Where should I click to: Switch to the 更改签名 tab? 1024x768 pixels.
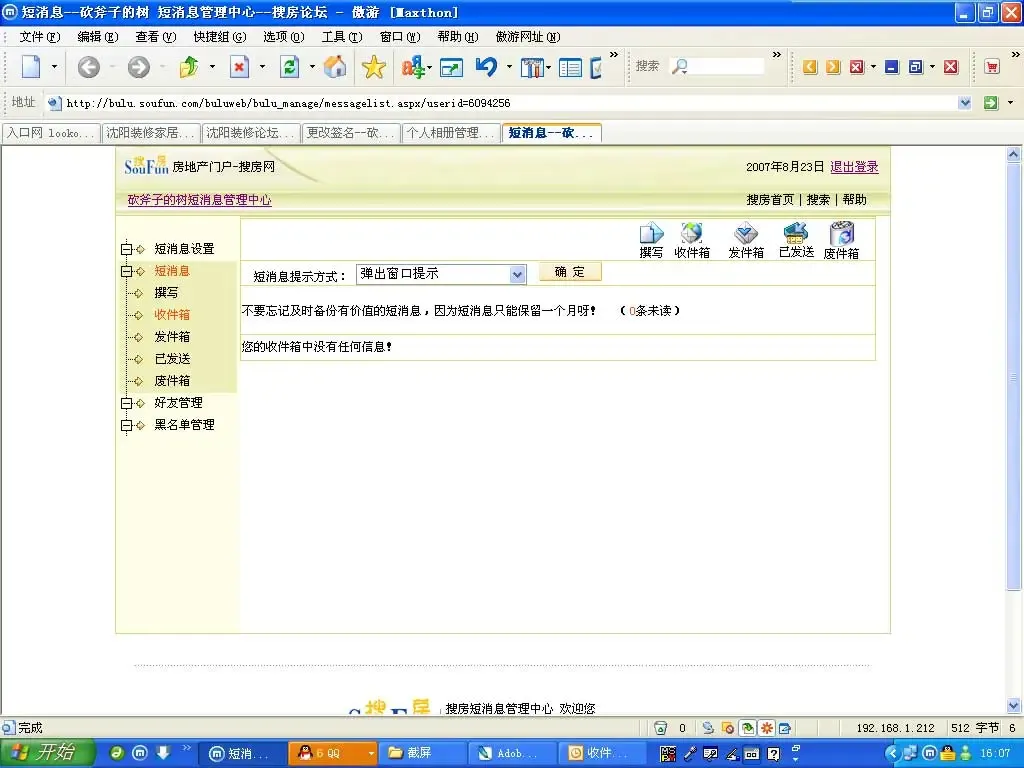click(351, 133)
